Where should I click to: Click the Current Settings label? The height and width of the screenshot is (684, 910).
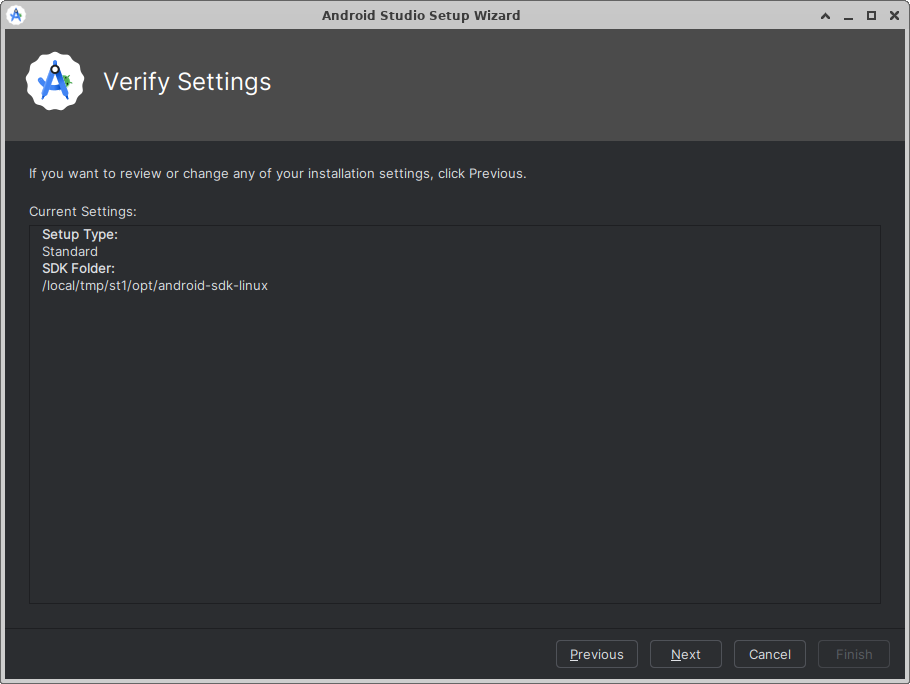pos(82,211)
